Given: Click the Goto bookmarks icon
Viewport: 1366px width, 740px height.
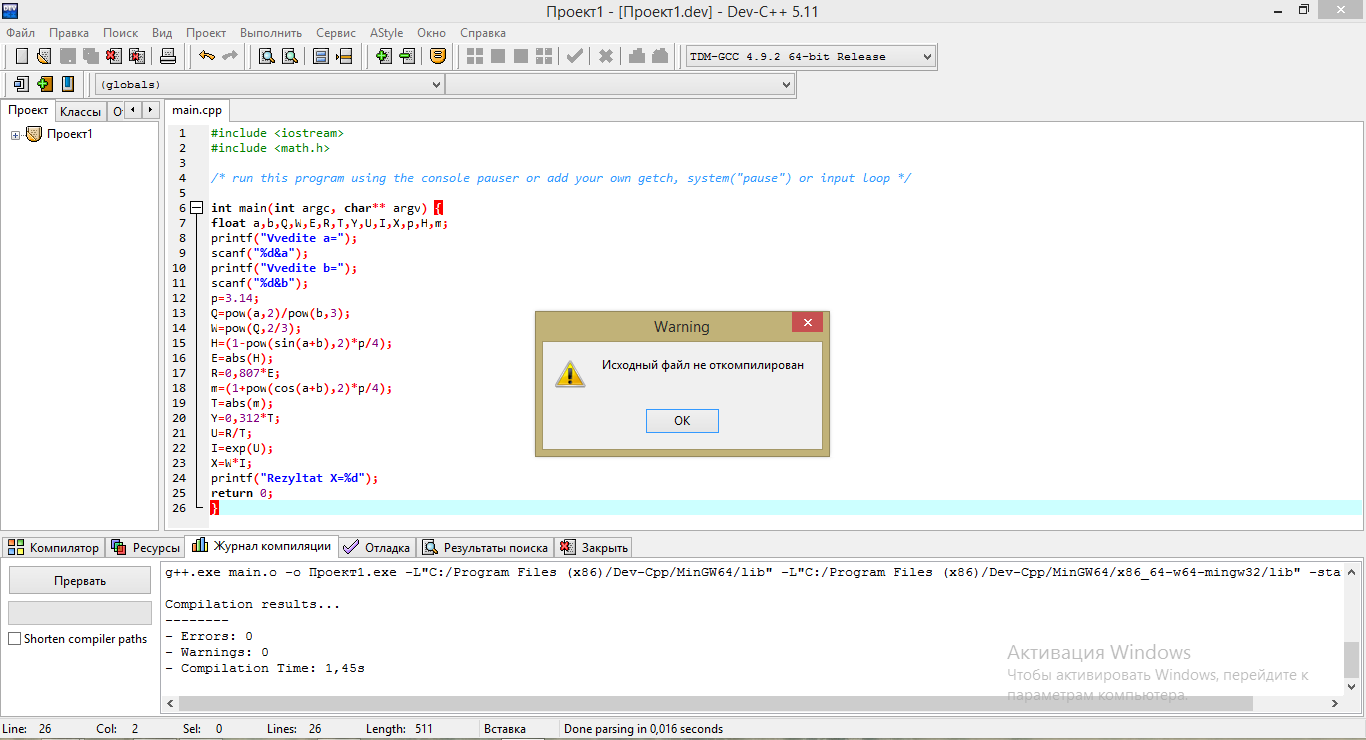Looking at the screenshot, I should pyautogui.click(x=68, y=84).
